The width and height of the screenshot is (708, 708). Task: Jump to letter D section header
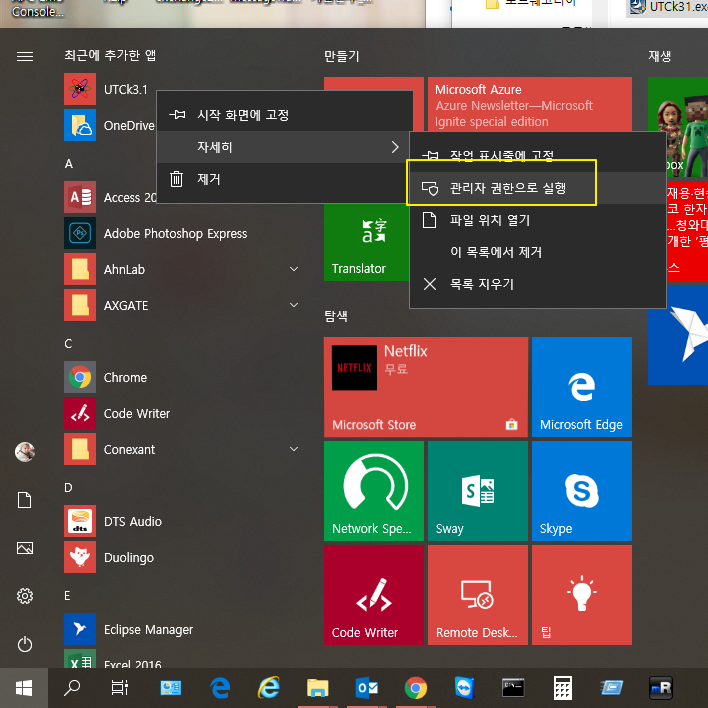click(x=68, y=488)
